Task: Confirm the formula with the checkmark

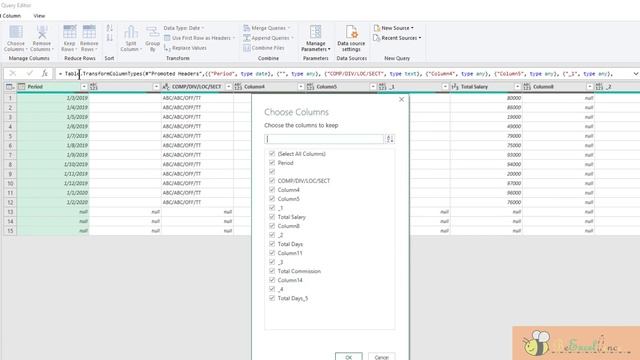Action: pos(29,73)
